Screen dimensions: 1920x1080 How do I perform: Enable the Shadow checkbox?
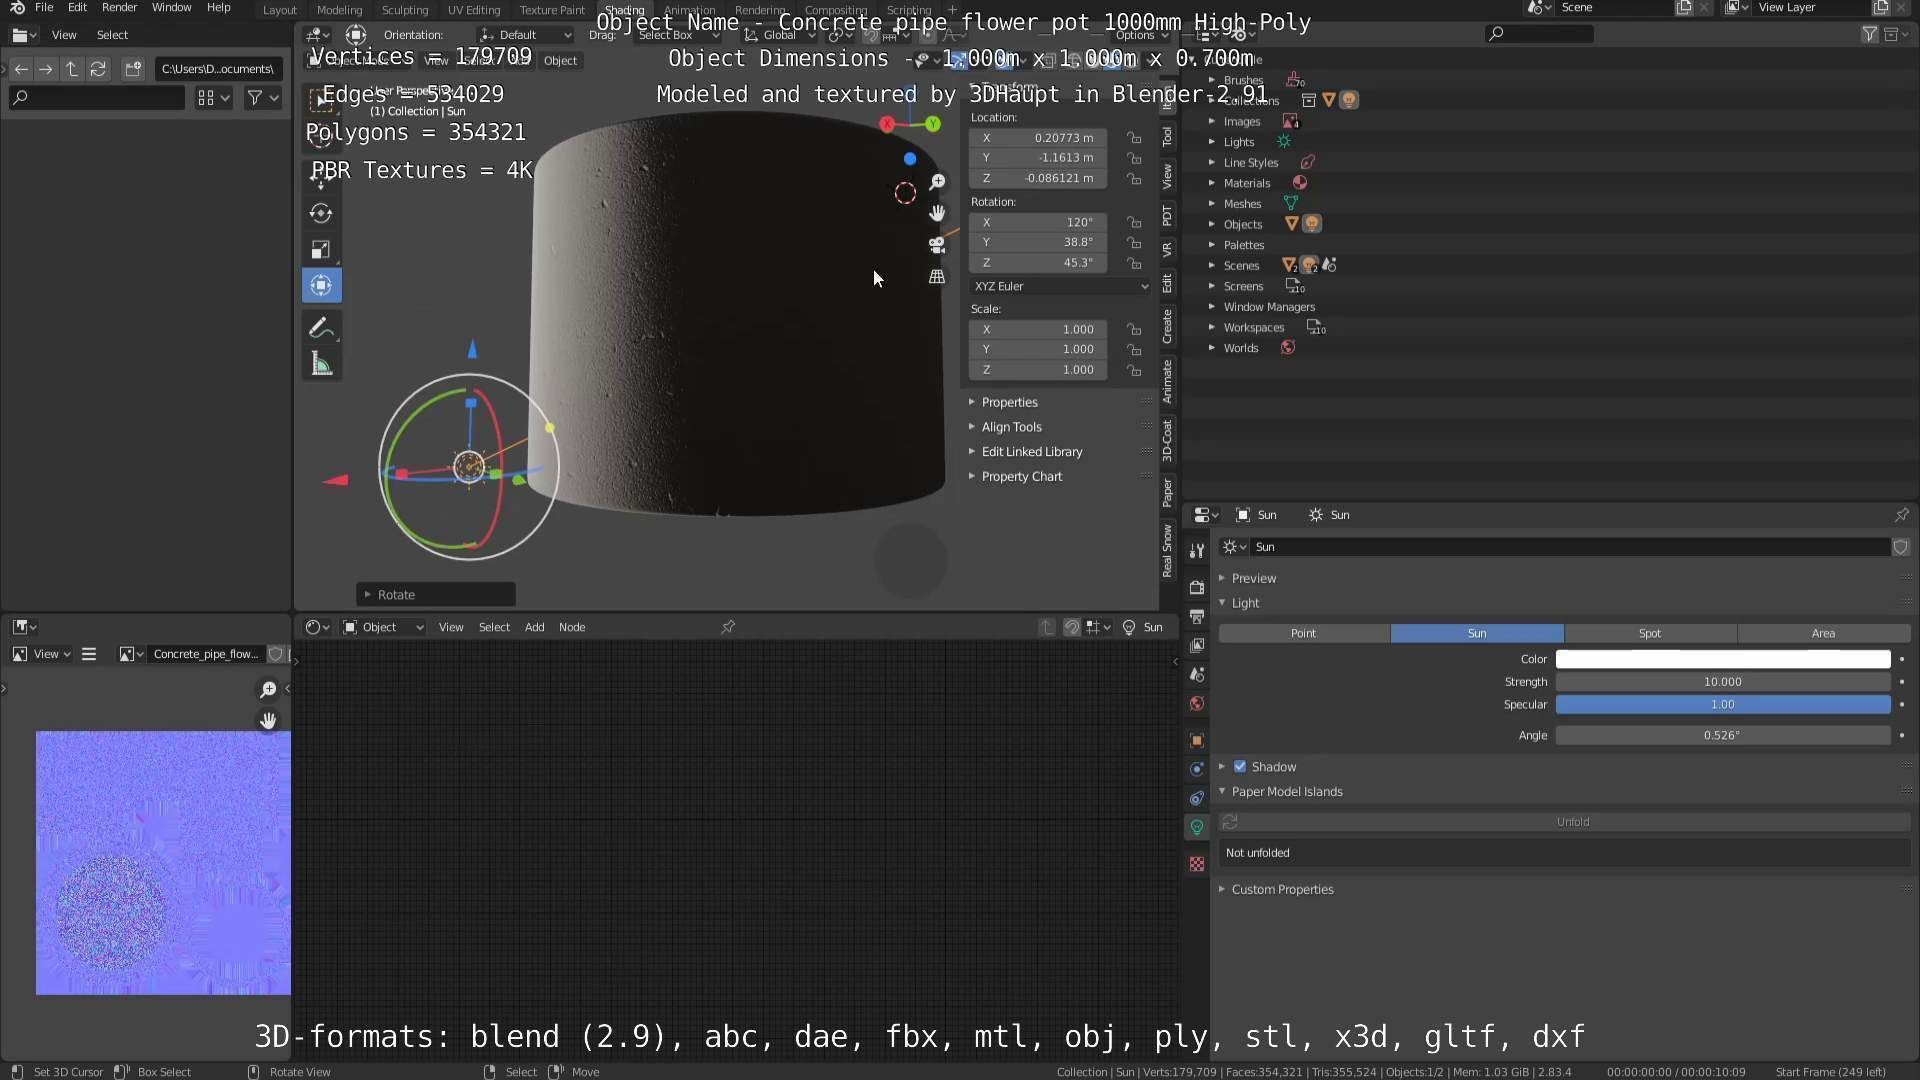point(1240,767)
